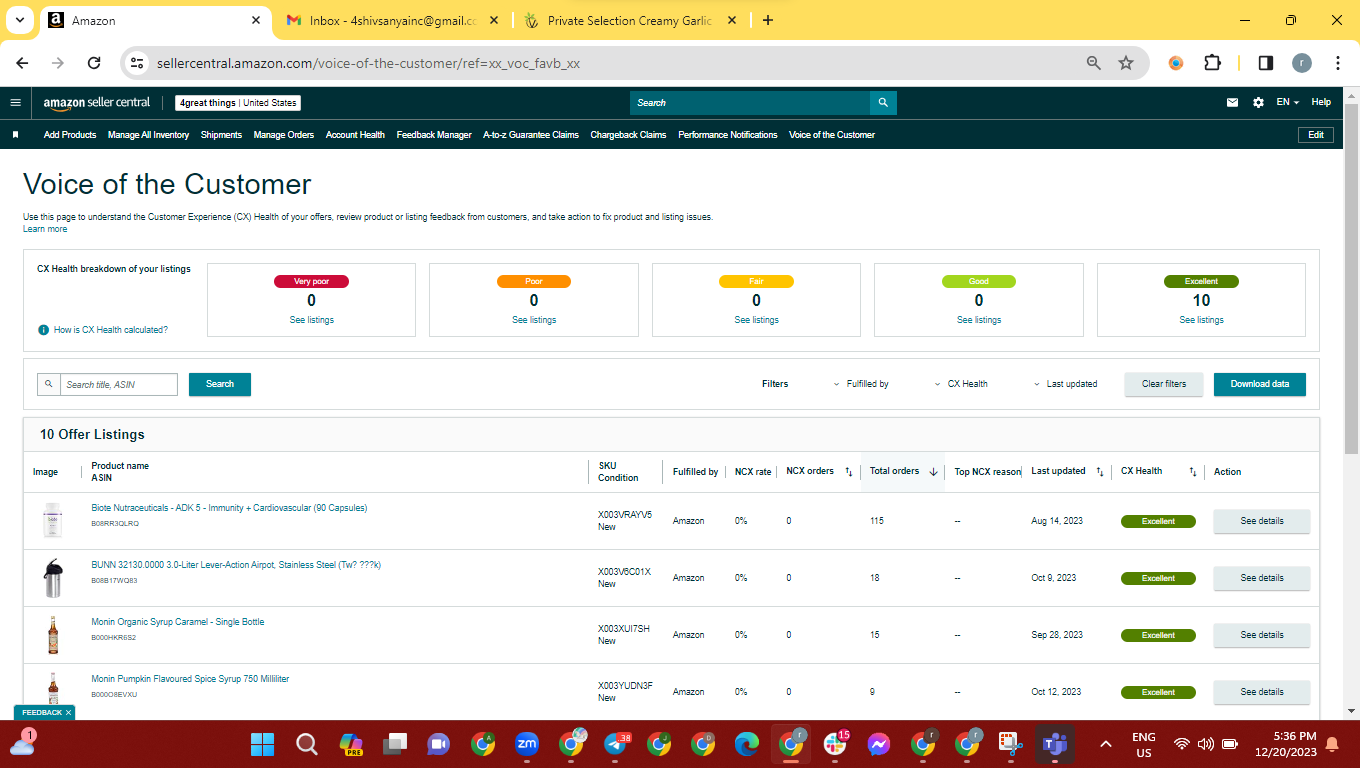Image resolution: width=1360 pixels, height=768 pixels.
Task: Switch to the Private Selection Creamy Garlic tab
Action: coord(630,20)
